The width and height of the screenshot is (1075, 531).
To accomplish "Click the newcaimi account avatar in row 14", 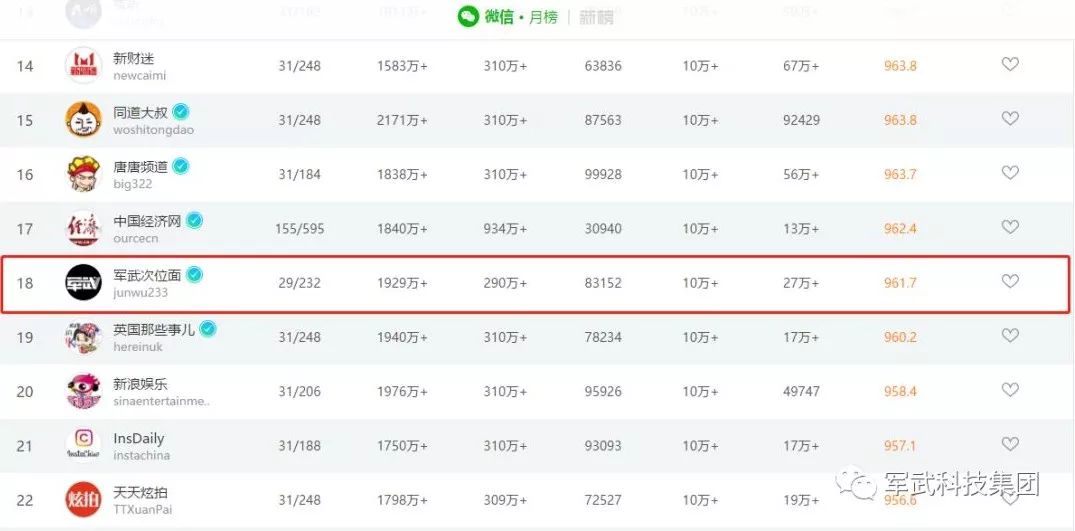I will coord(83,66).
